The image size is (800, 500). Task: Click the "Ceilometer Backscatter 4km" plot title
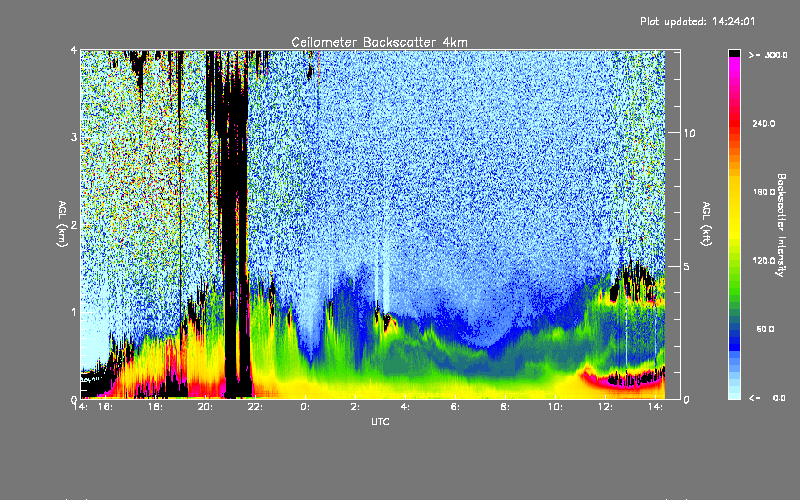[379, 42]
